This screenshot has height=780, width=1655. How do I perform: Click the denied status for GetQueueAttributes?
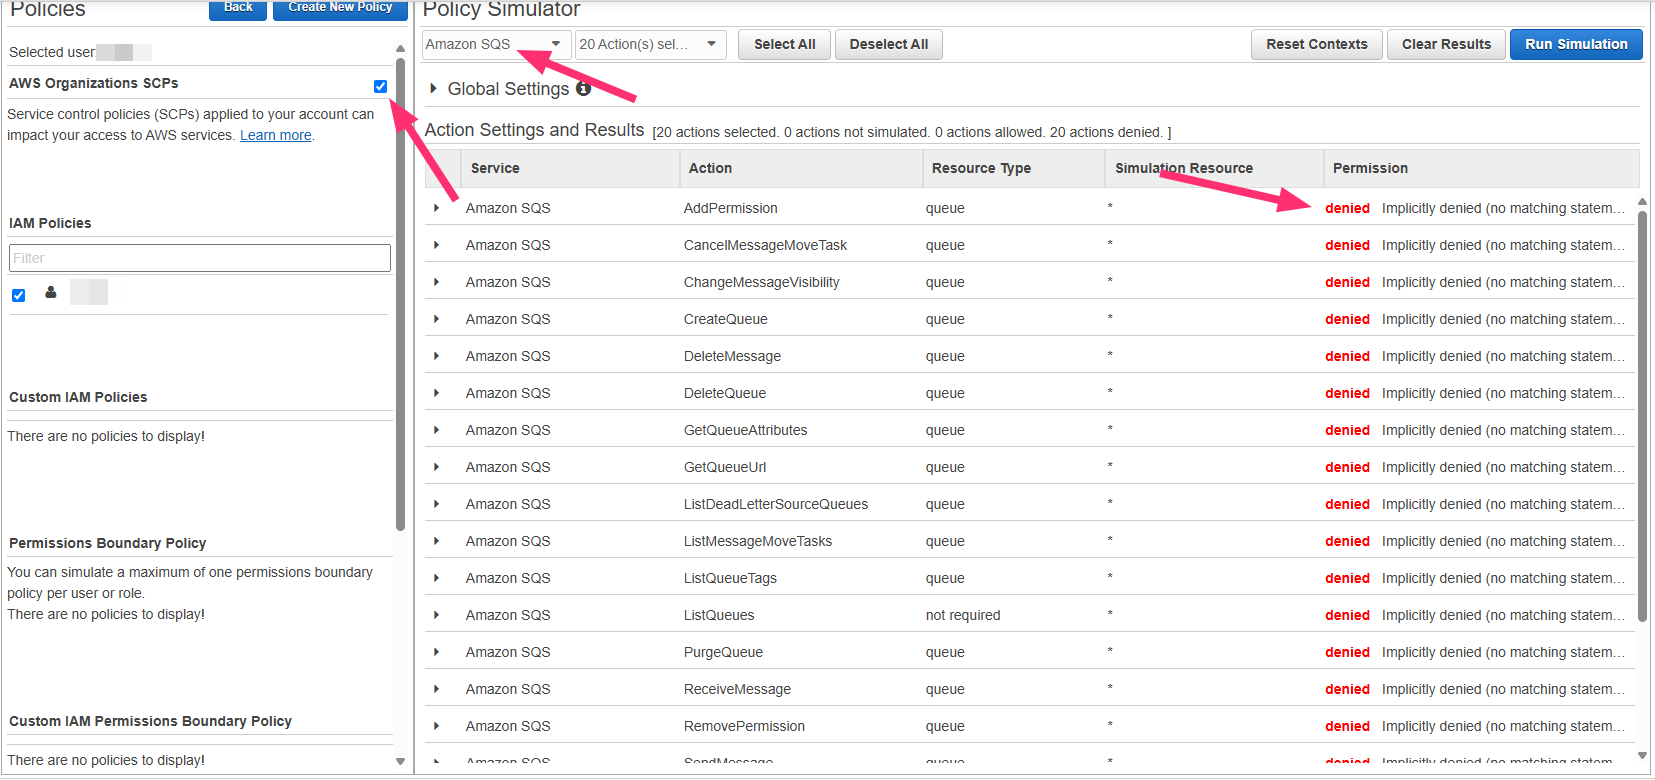(x=1347, y=430)
